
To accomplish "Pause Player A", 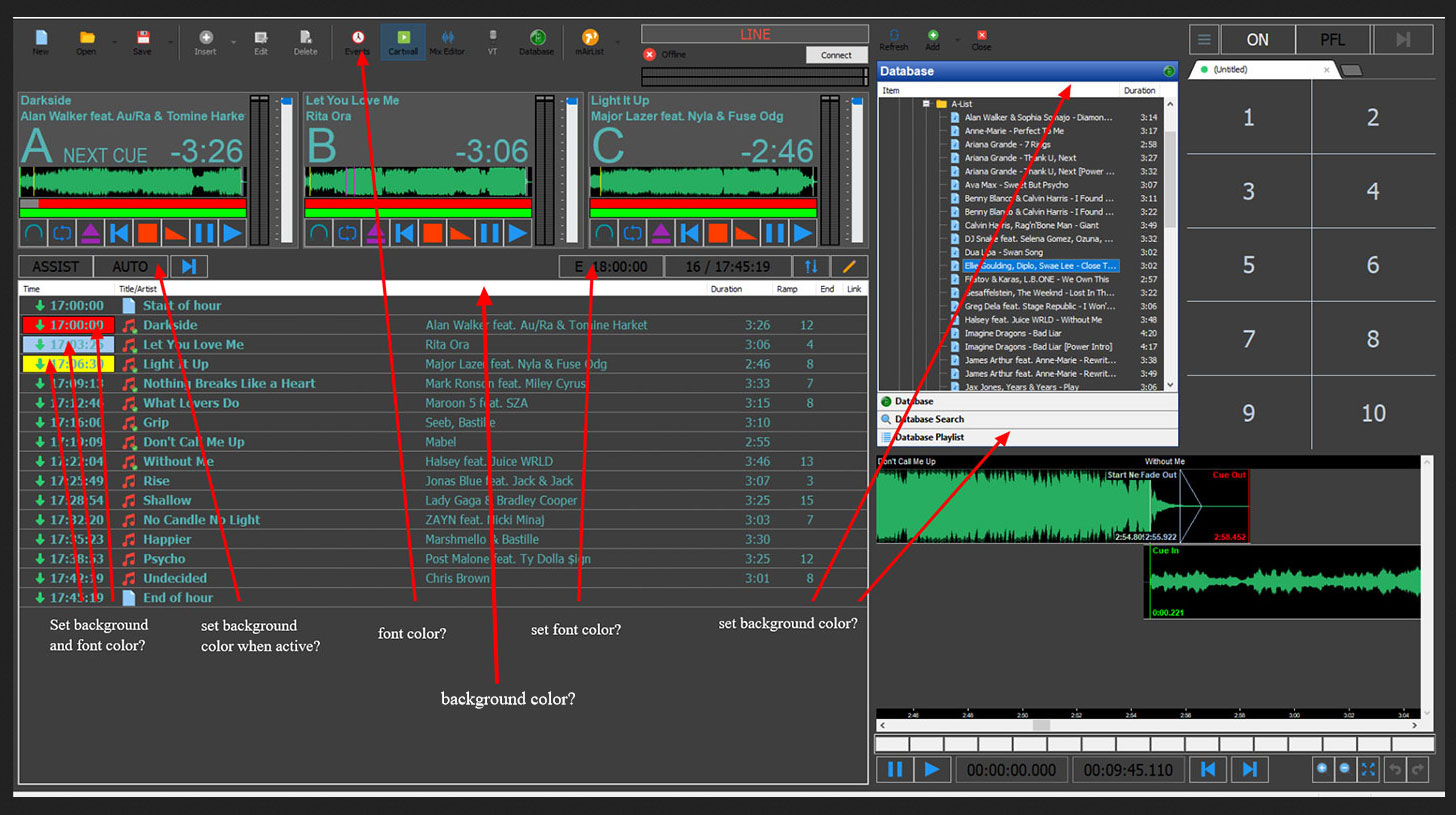I will (205, 234).
